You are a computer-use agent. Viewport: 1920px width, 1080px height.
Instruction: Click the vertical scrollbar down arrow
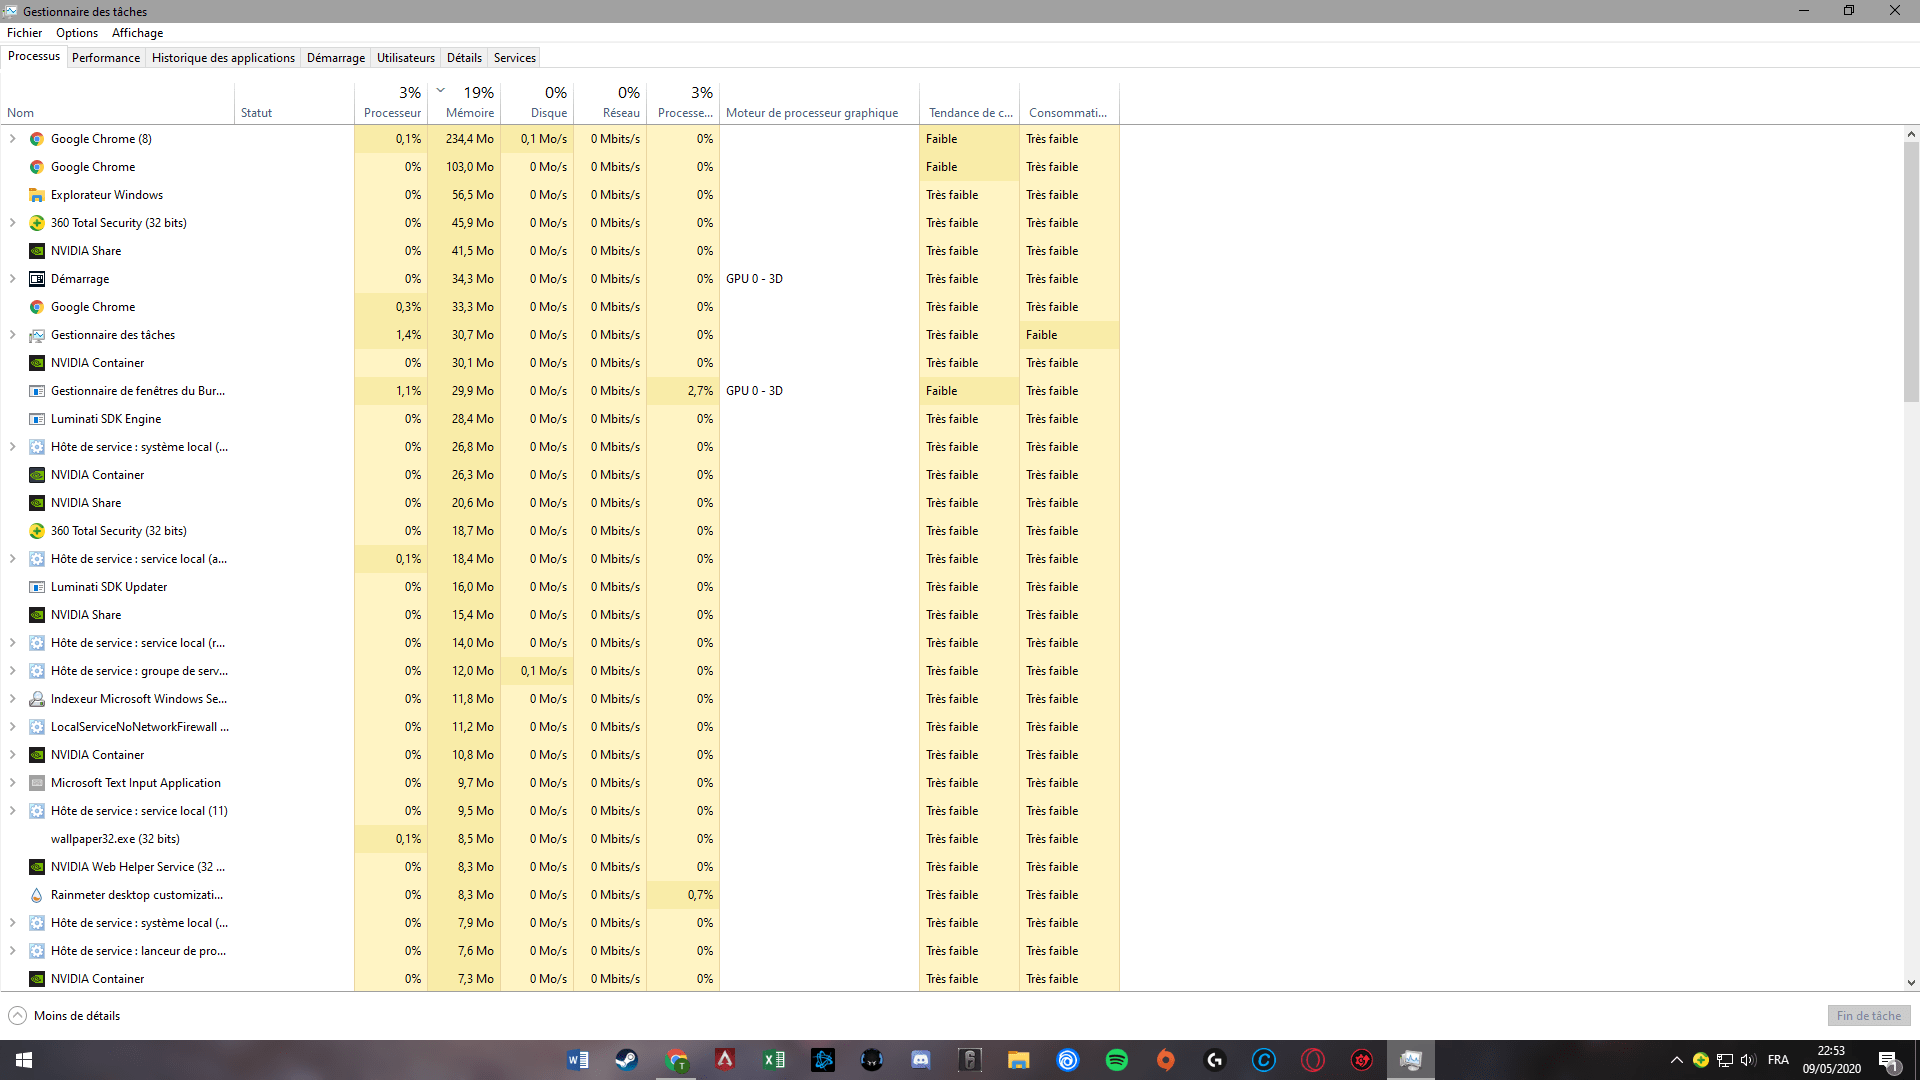[x=1911, y=983]
